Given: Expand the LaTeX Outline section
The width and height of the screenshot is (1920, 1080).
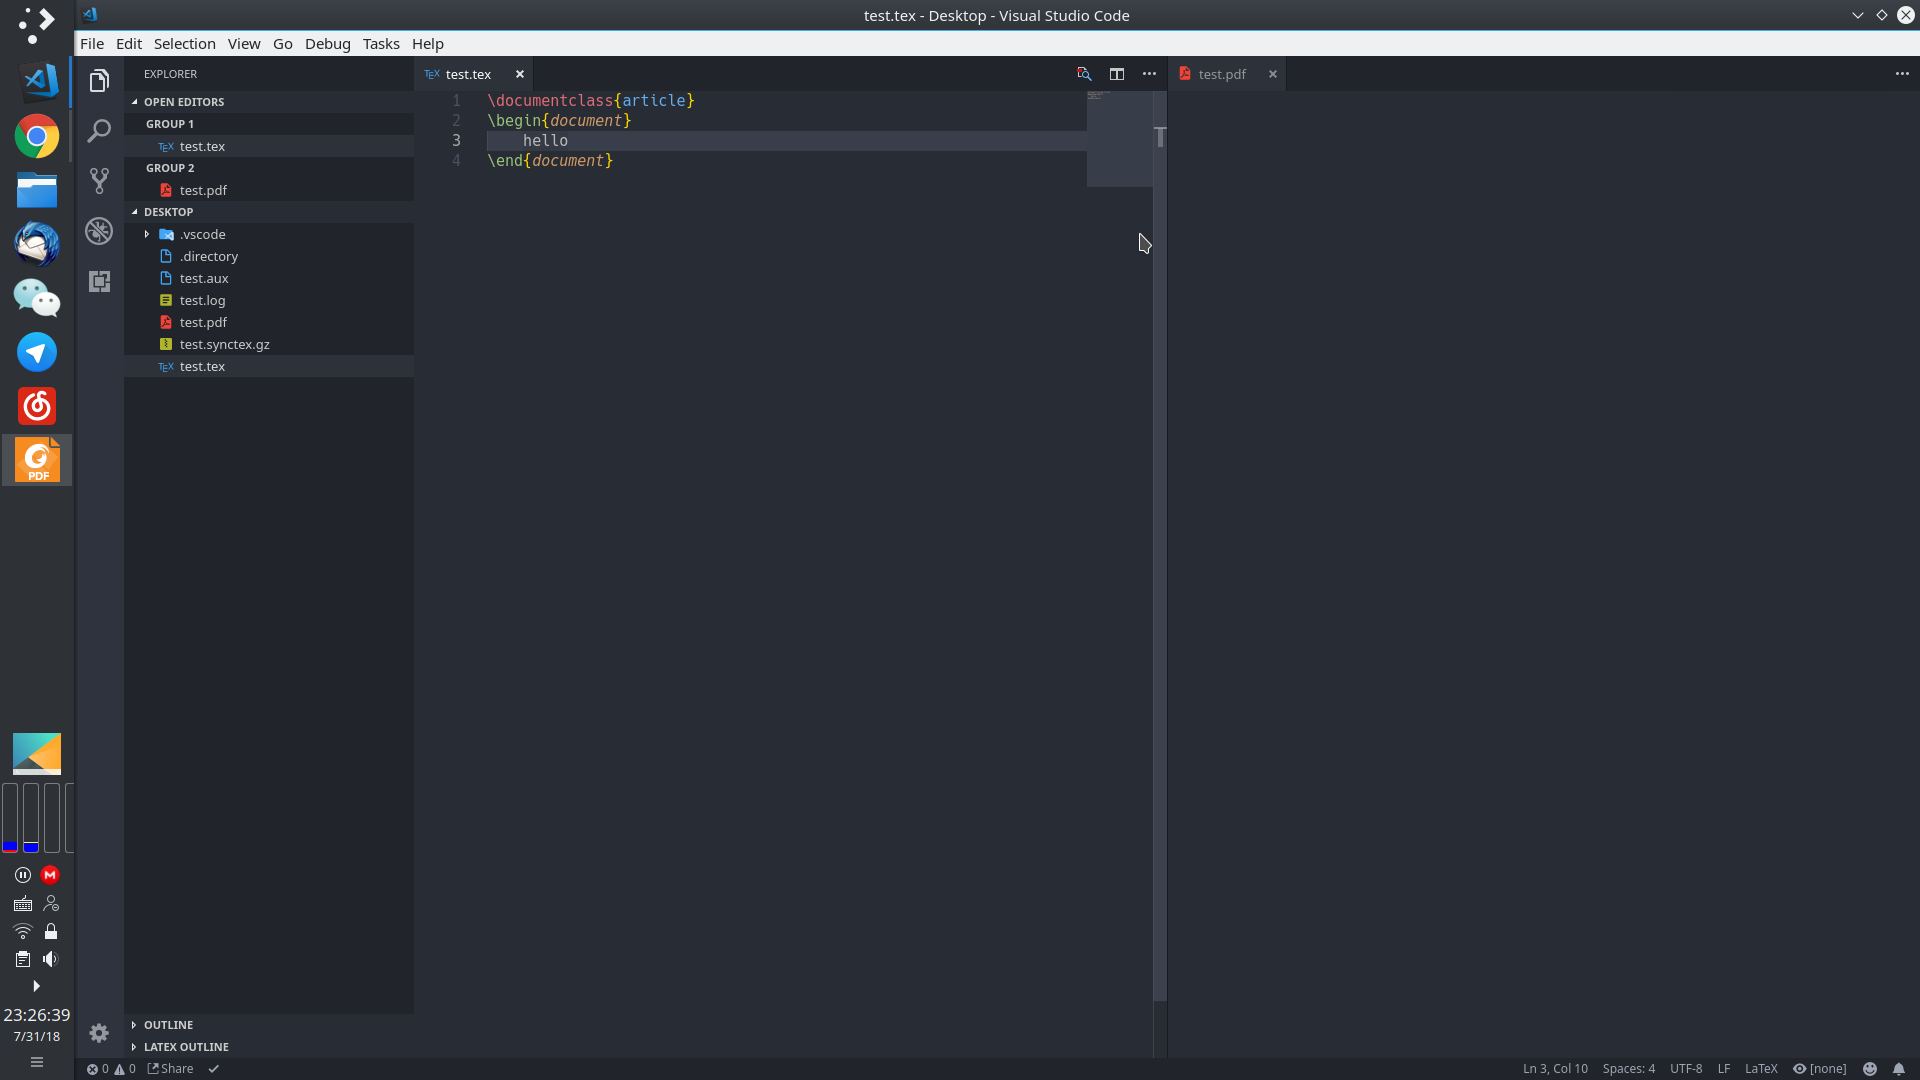Looking at the screenshot, I should pos(186,1047).
